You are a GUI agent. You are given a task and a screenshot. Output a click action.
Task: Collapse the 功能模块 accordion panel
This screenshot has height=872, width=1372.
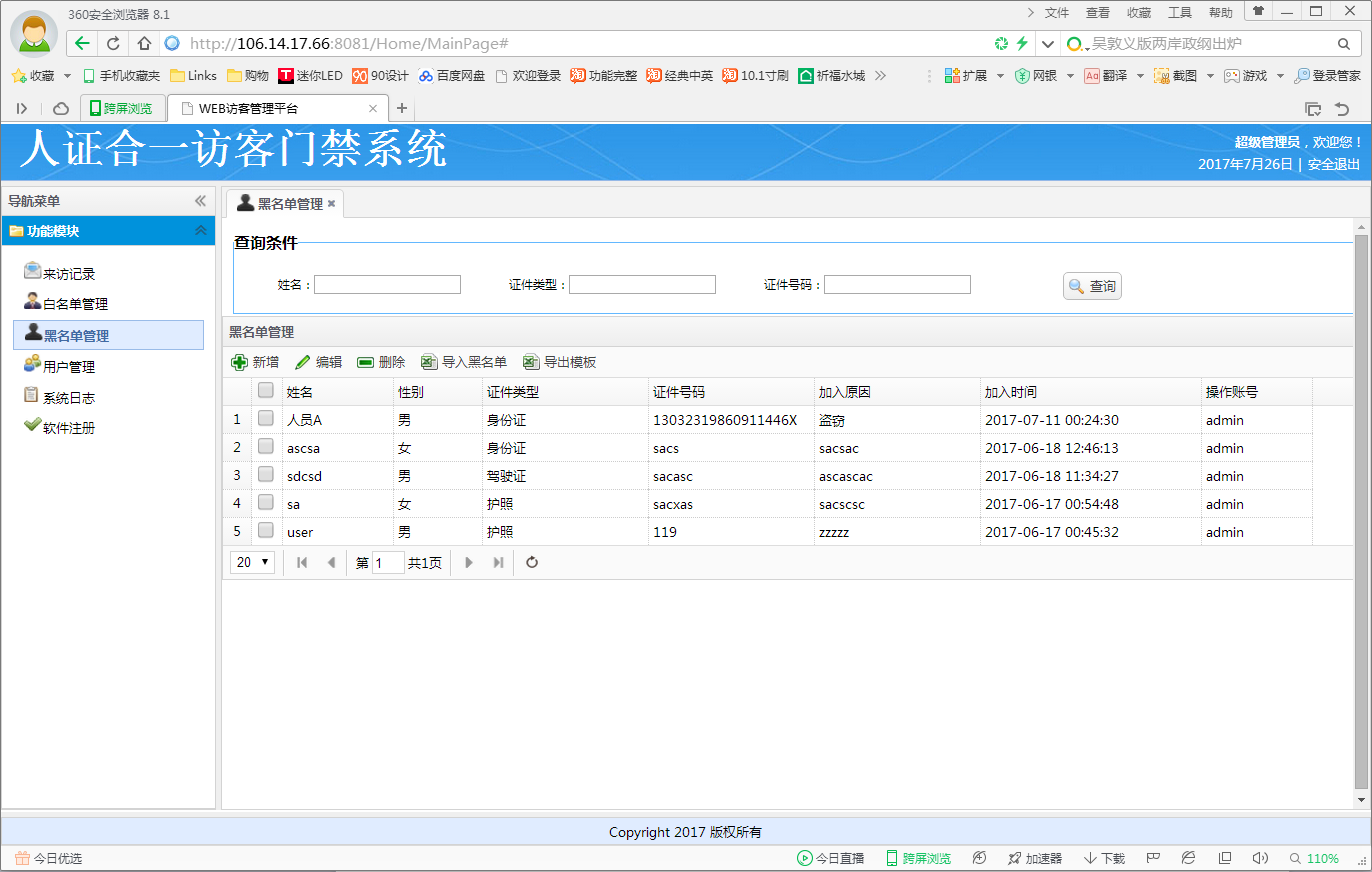pyautogui.click(x=201, y=231)
